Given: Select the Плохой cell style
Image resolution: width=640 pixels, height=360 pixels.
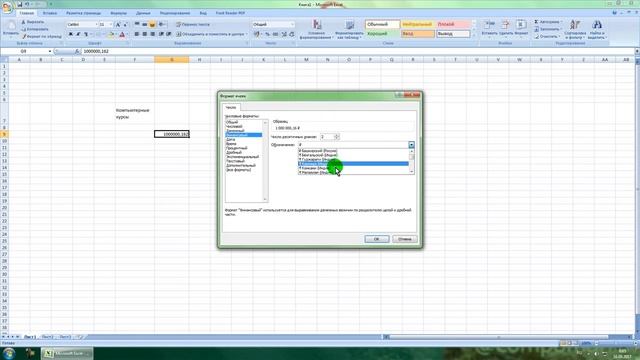Looking at the screenshot, I should [x=453, y=24].
